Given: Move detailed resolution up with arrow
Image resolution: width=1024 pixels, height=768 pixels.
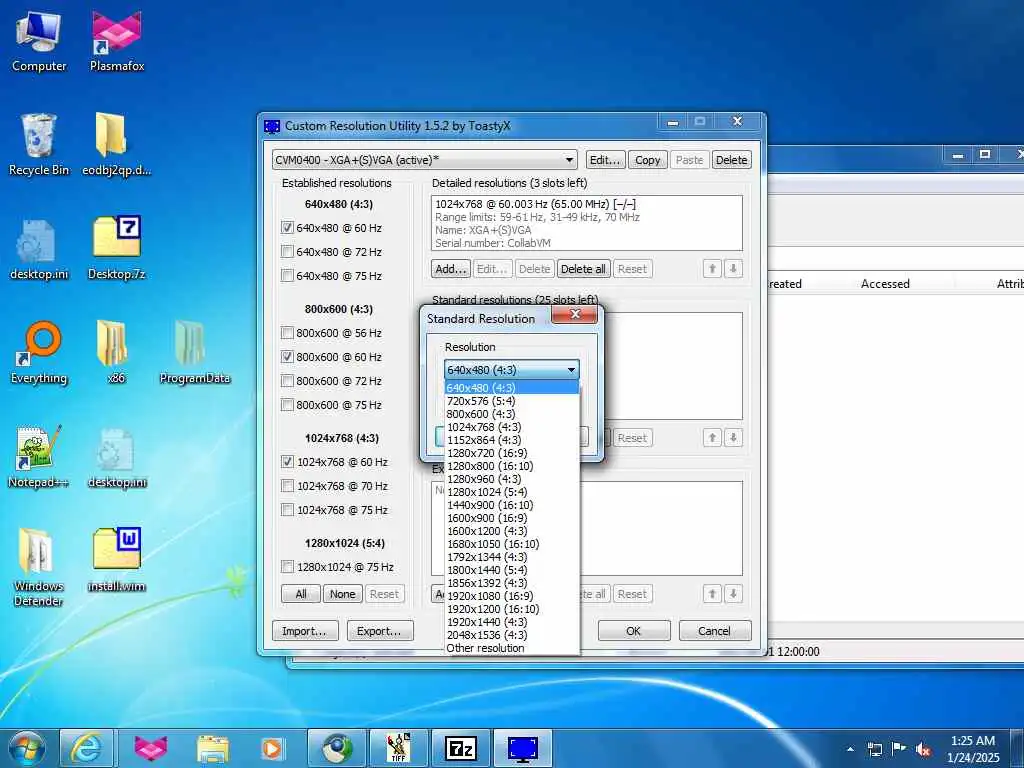Looking at the screenshot, I should tap(712, 268).
